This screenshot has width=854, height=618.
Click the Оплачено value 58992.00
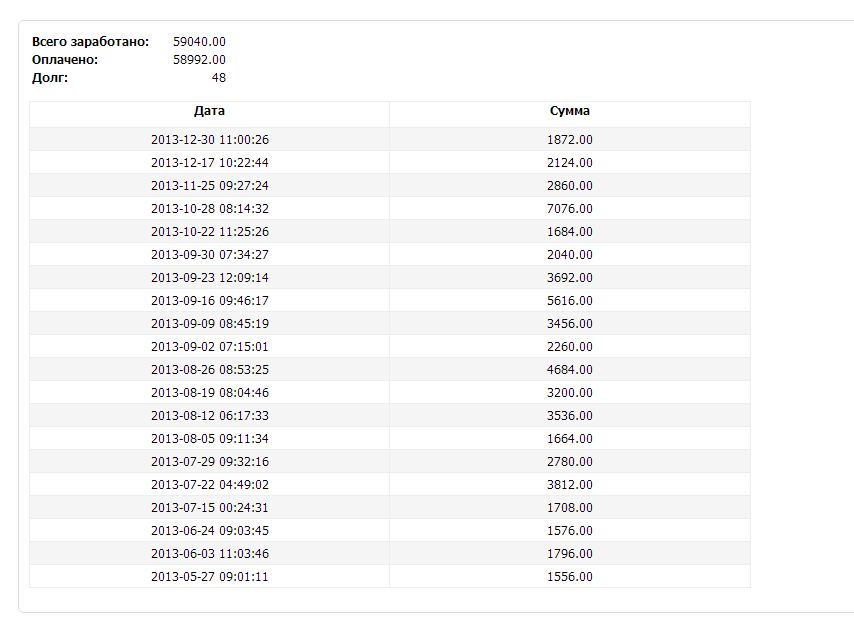click(x=199, y=60)
